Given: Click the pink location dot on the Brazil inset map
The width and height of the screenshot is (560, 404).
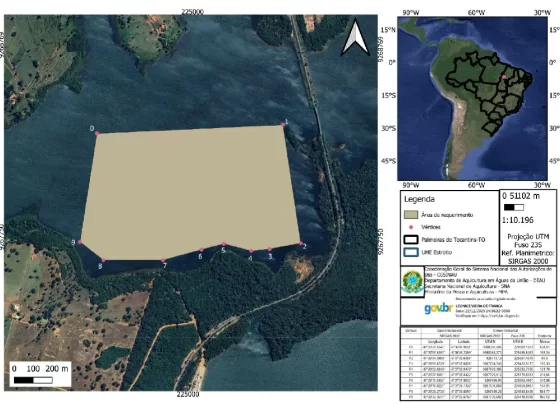Looking at the screenshot, I should [x=504, y=77].
